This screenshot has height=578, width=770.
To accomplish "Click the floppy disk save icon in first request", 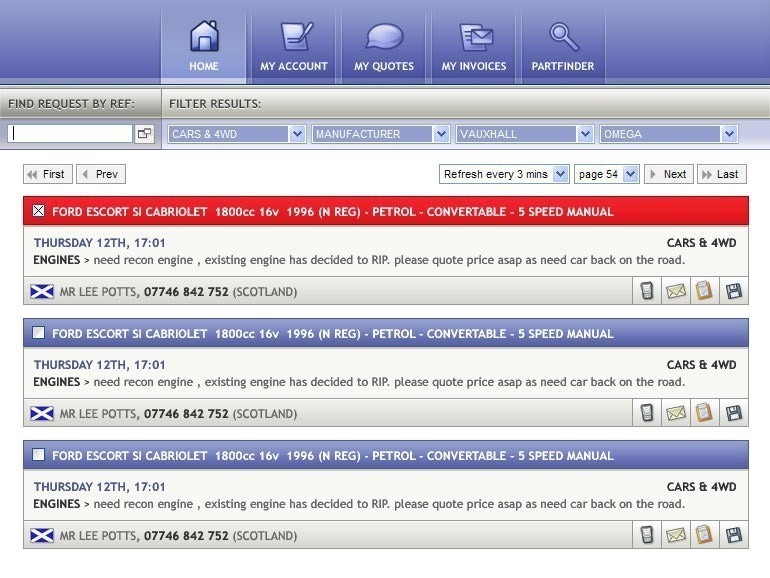I will click(x=733, y=291).
